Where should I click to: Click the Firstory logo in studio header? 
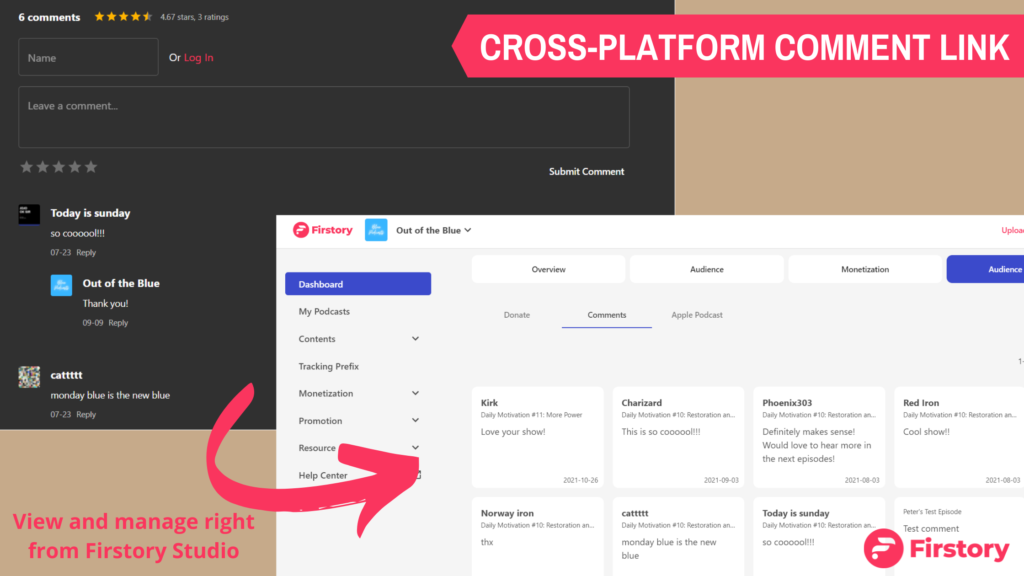323,230
